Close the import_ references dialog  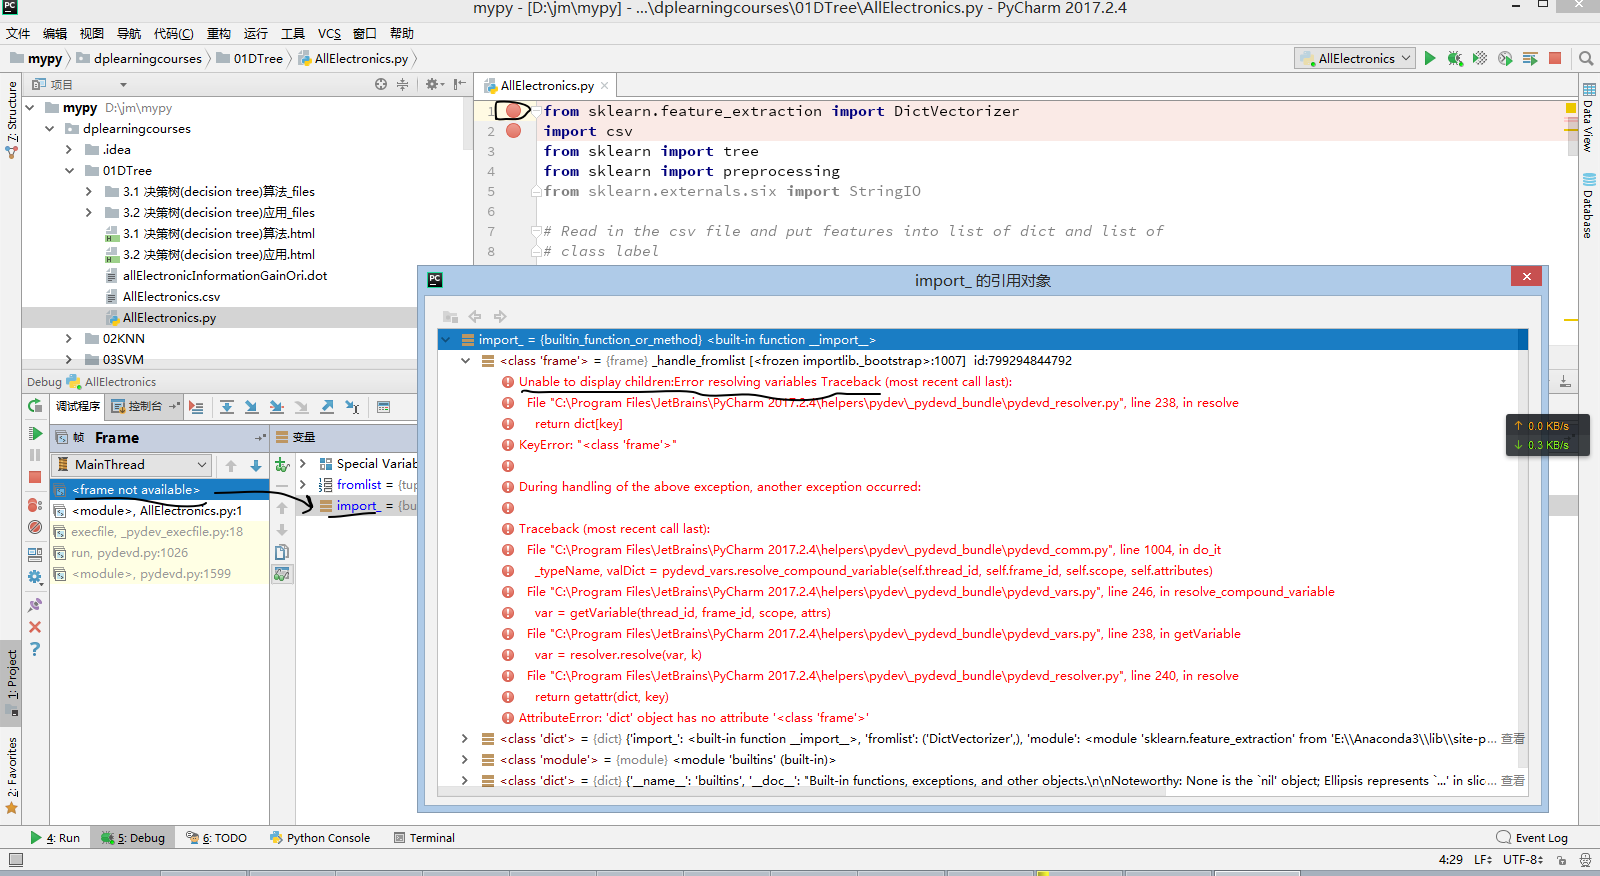coord(1526,277)
